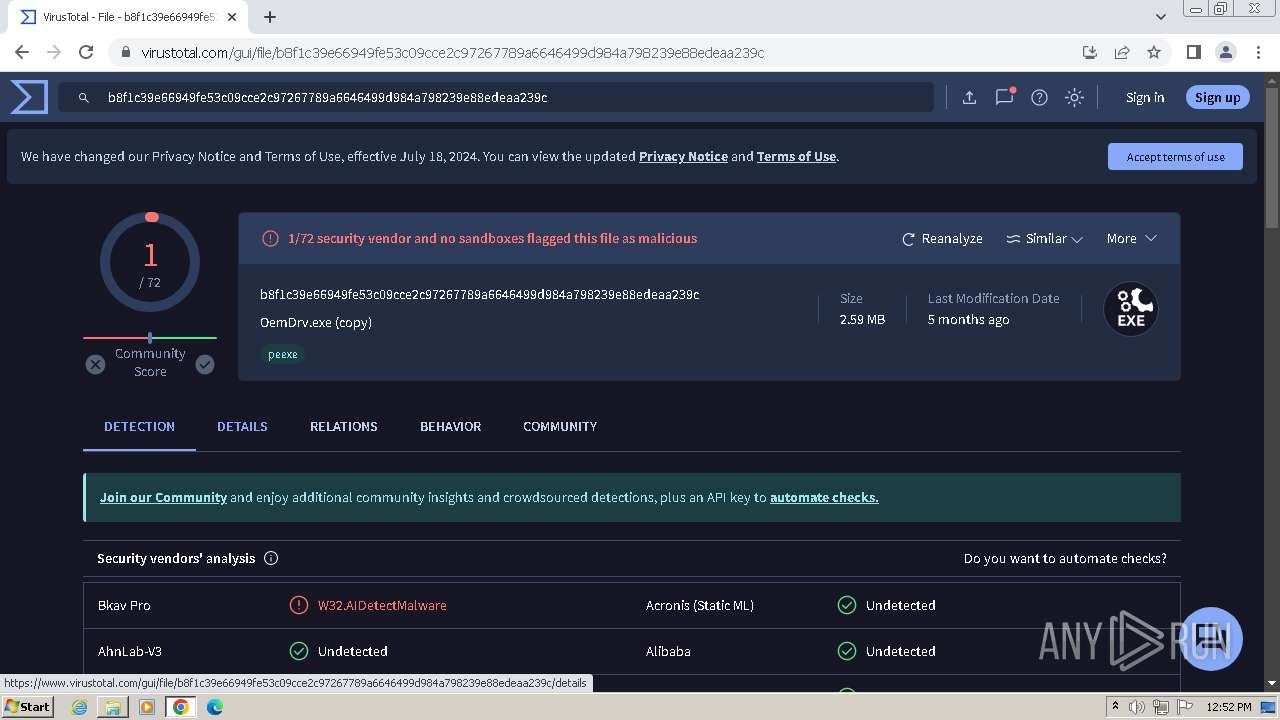1280x720 pixels.
Task: Open Microsoft Edge from taskbar
Action: click(x=214, y=707)
